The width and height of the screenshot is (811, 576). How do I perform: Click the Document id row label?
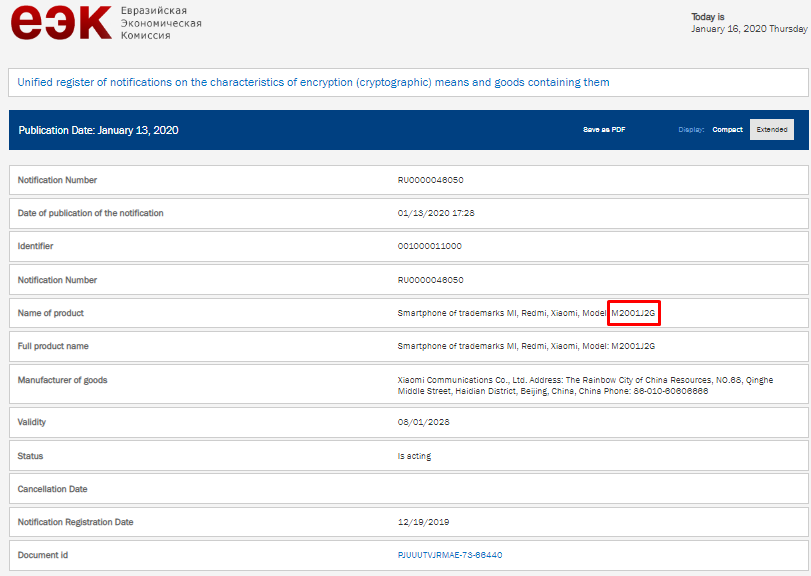(43, 555)
